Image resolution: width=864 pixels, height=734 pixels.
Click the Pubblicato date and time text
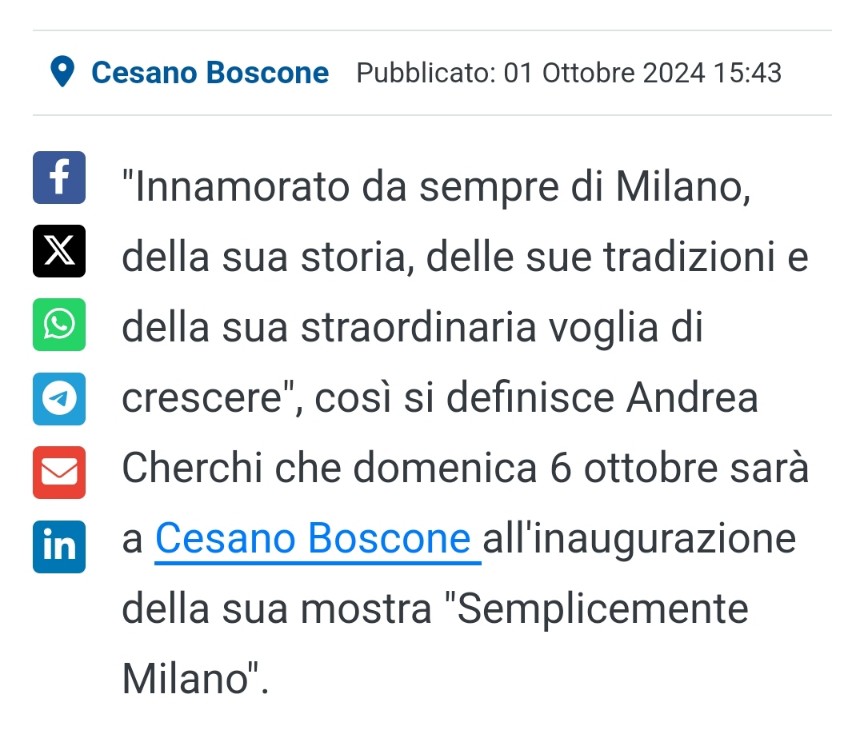pyautogui.click(x=569, y=73)
